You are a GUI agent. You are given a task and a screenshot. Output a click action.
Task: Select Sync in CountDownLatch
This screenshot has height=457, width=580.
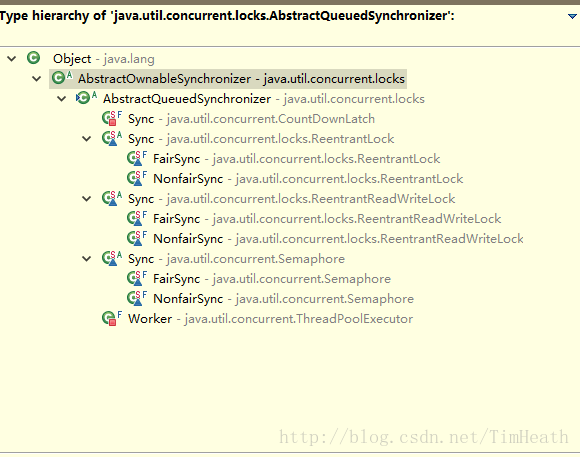251,119
